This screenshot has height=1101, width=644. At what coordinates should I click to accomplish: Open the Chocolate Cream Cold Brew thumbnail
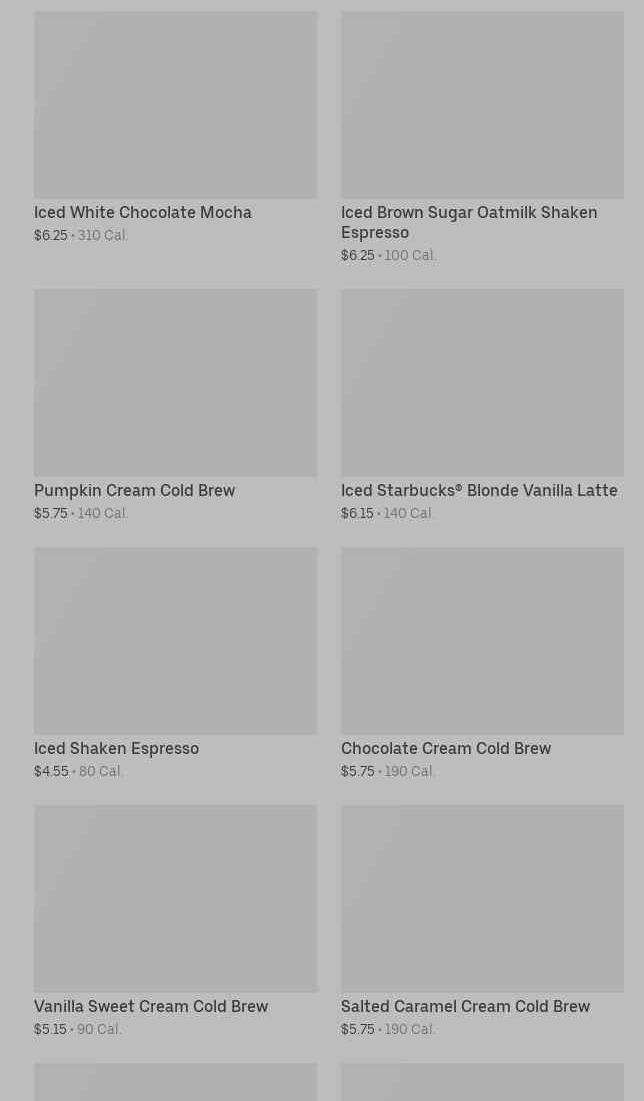[482, 641]
